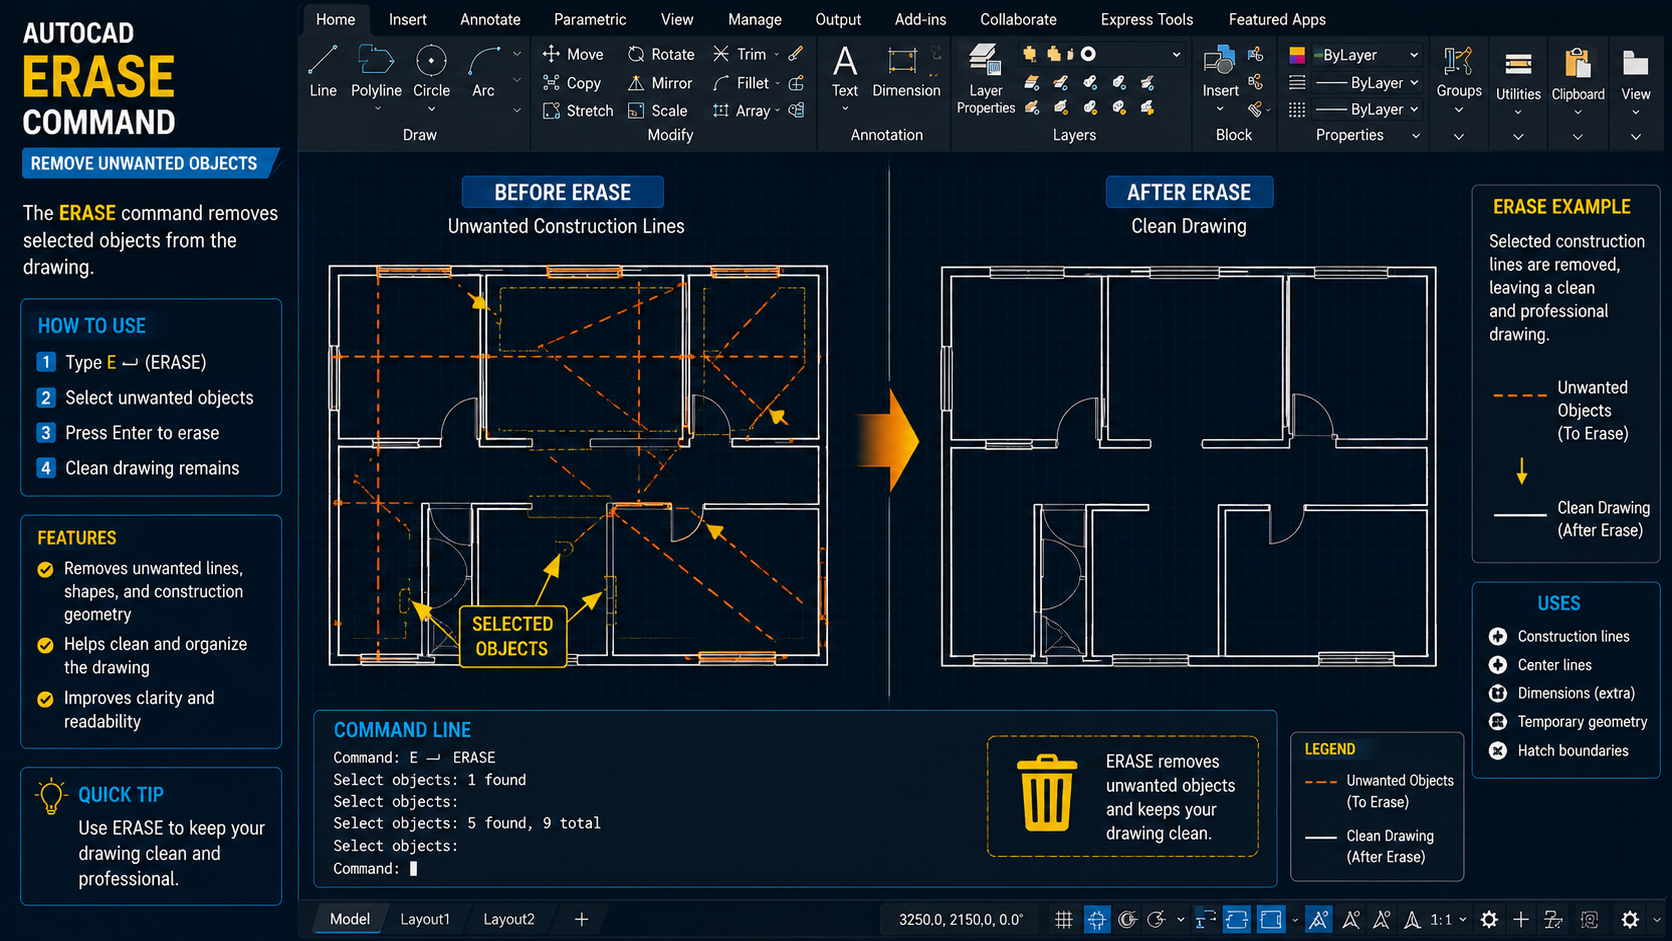Open the Express Tools ribbon tab
Image resolution: width=1672 pixels, height=941 pixels.
point(1146,19)
